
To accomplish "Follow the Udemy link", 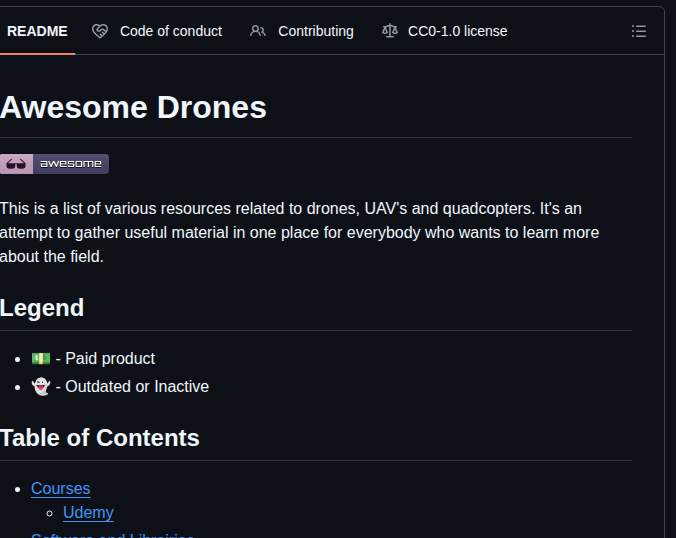I will 88,513.
